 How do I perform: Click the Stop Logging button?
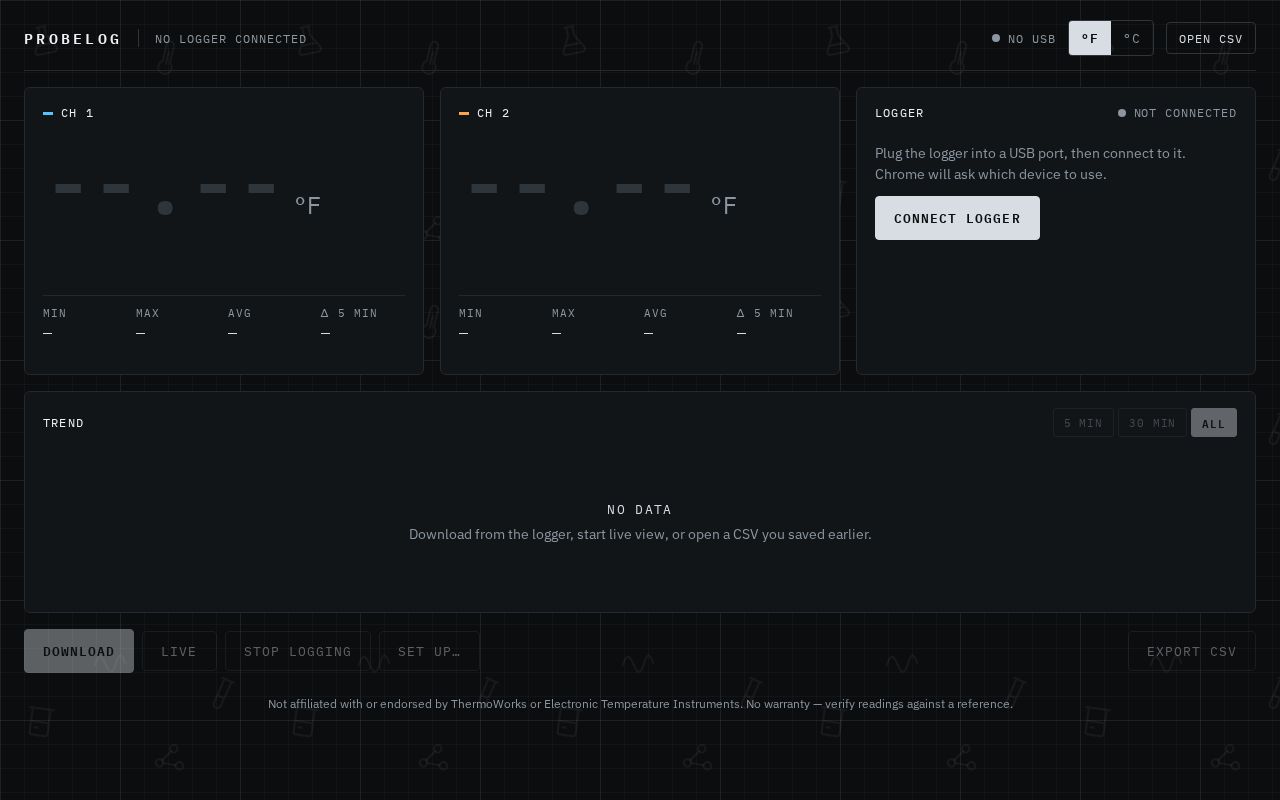click(298, 651)
